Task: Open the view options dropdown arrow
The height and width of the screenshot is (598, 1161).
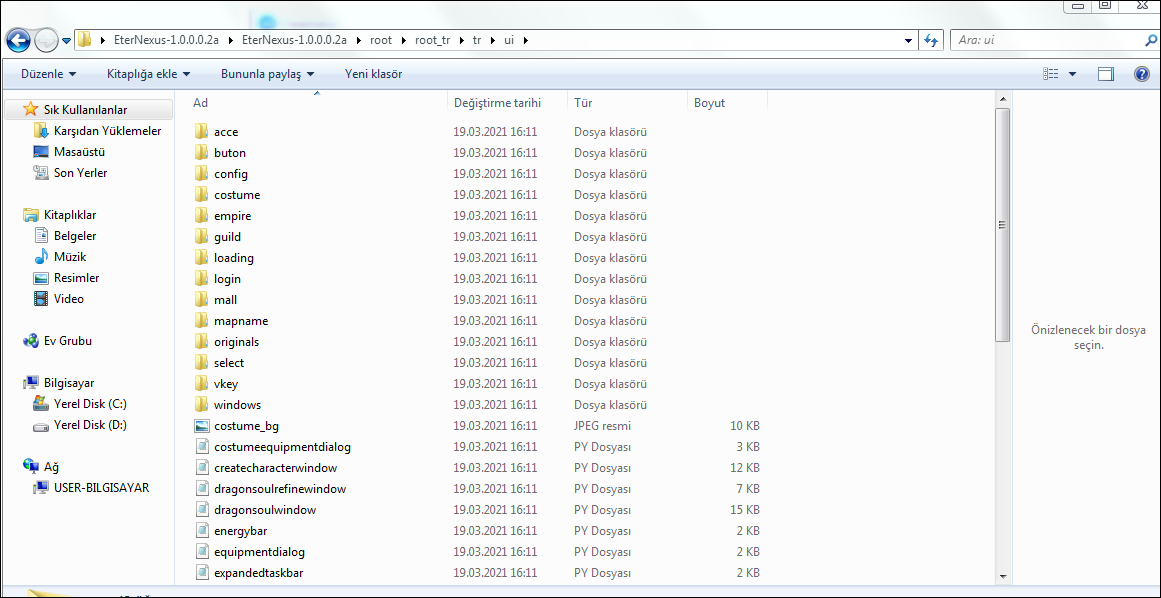Action: [x=1072, y=74]
